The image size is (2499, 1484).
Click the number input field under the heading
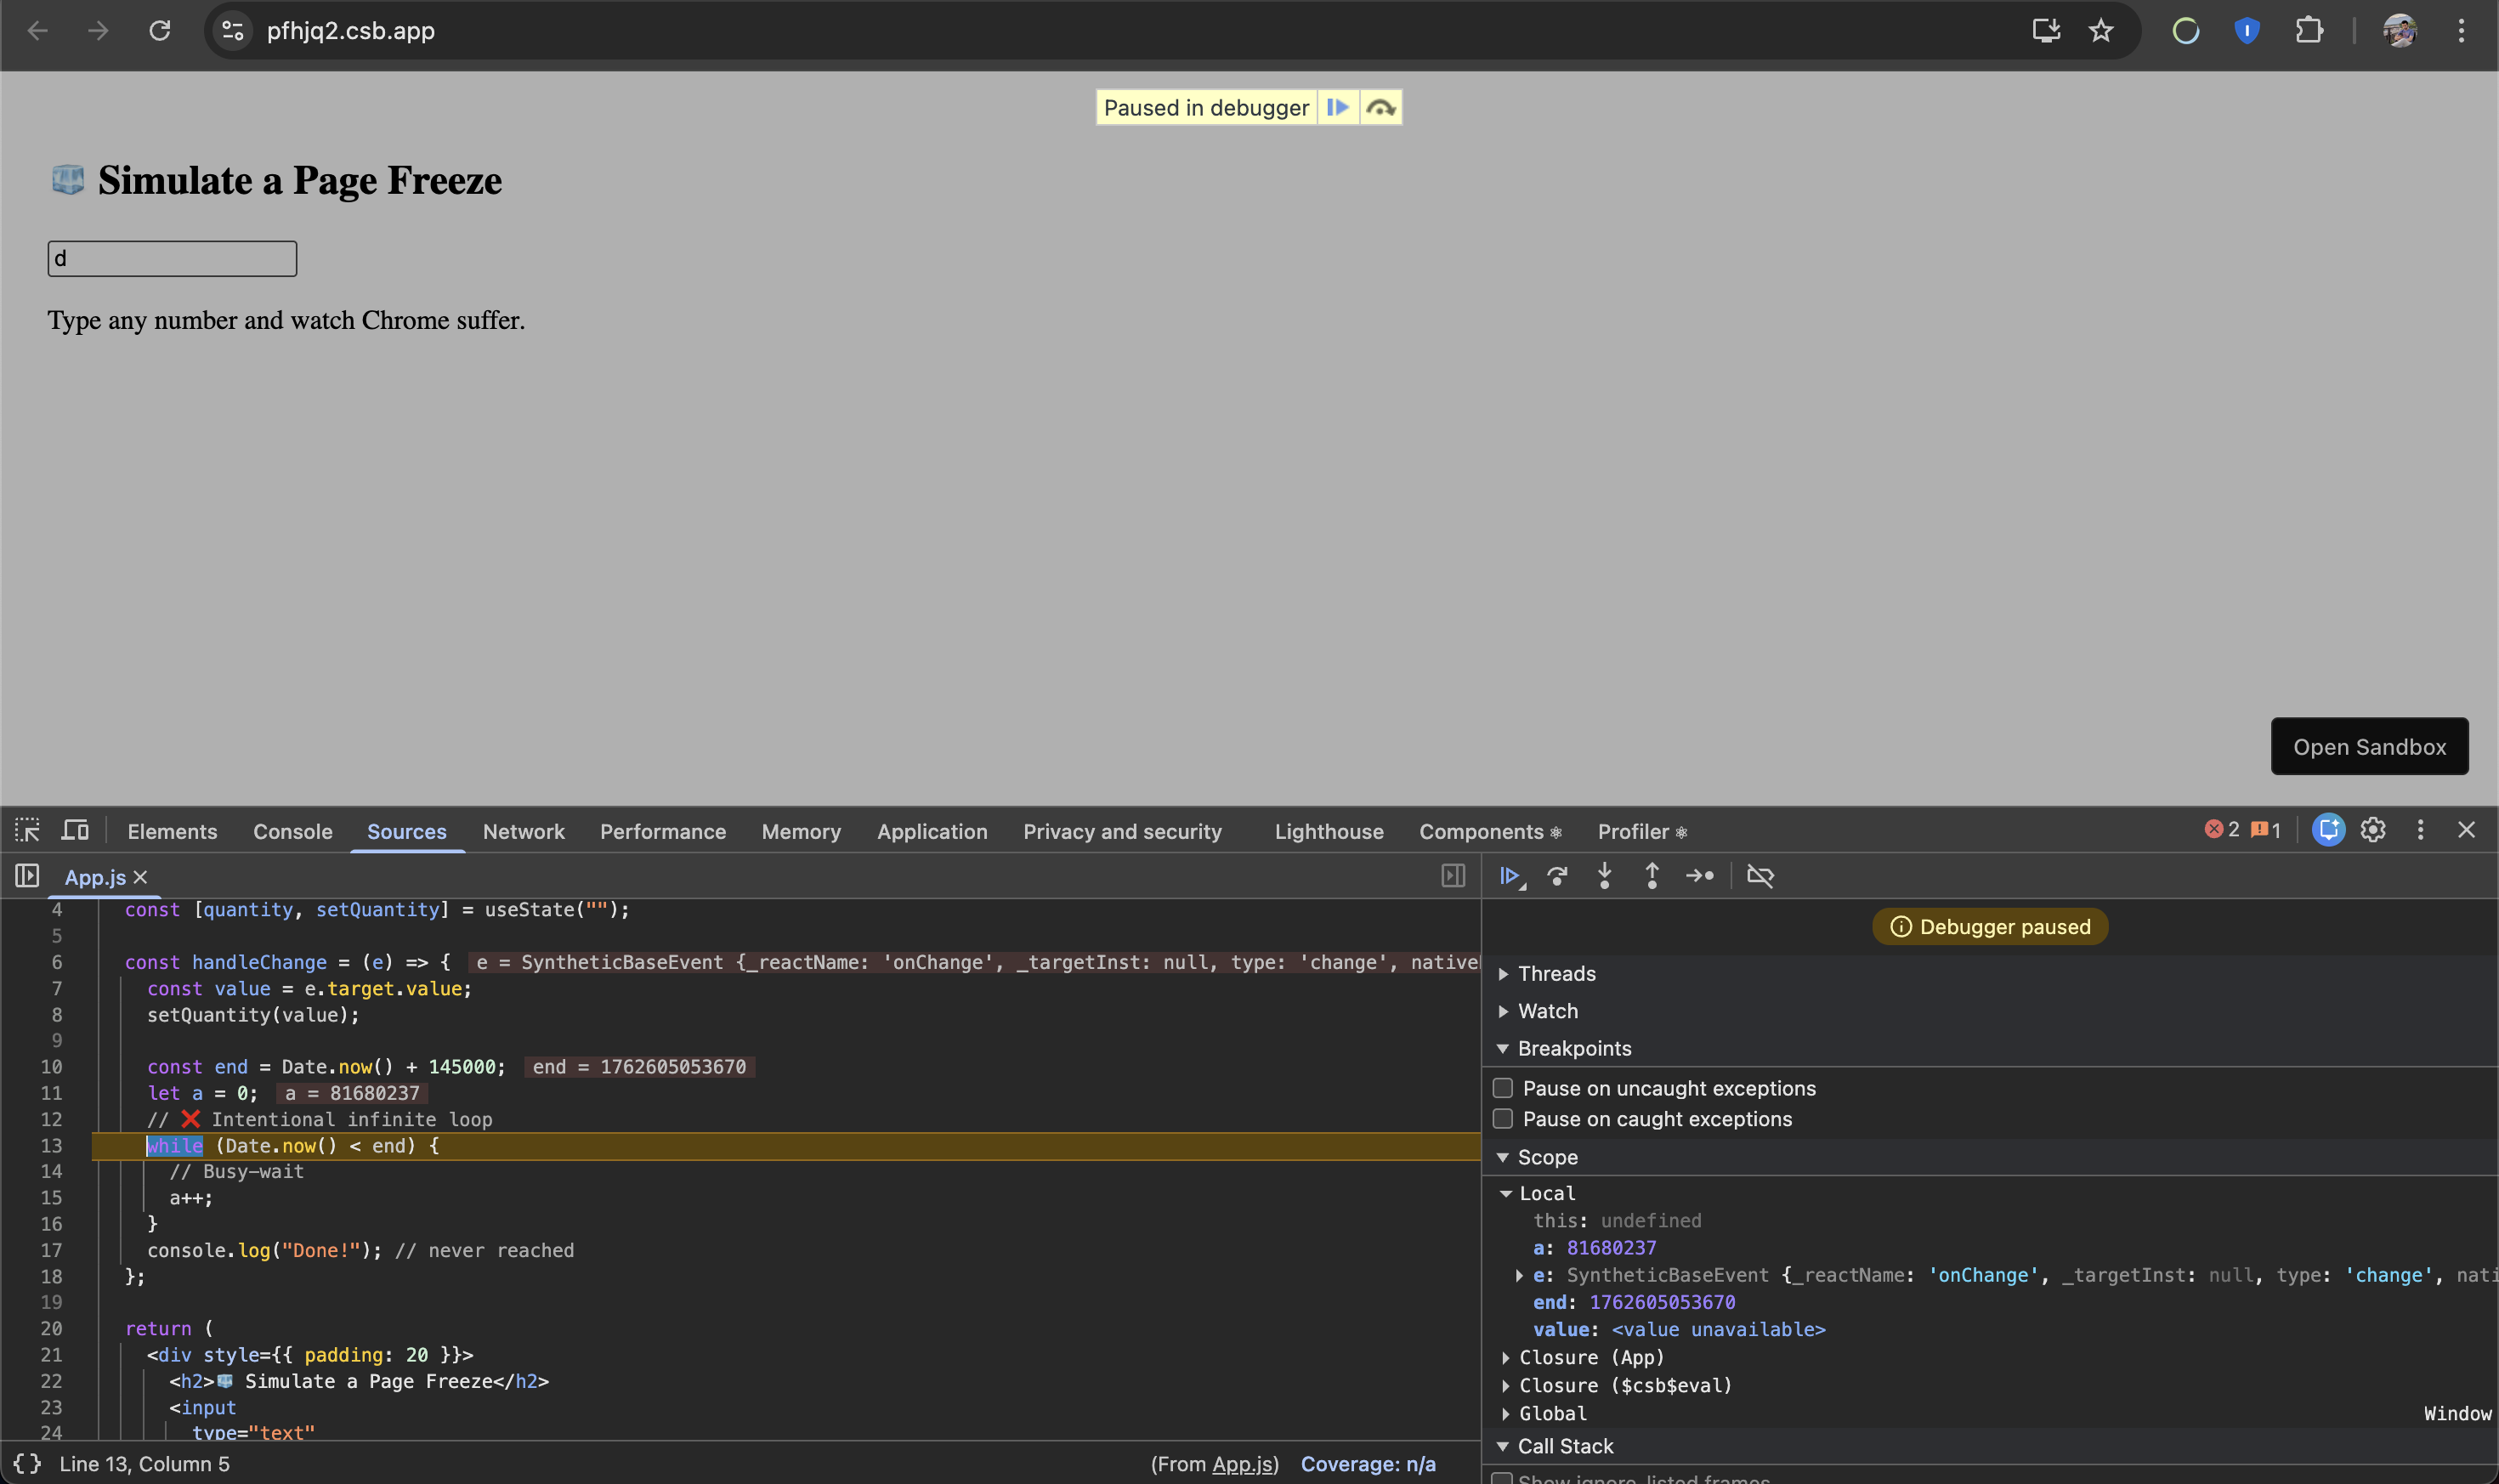click(171, 258)
